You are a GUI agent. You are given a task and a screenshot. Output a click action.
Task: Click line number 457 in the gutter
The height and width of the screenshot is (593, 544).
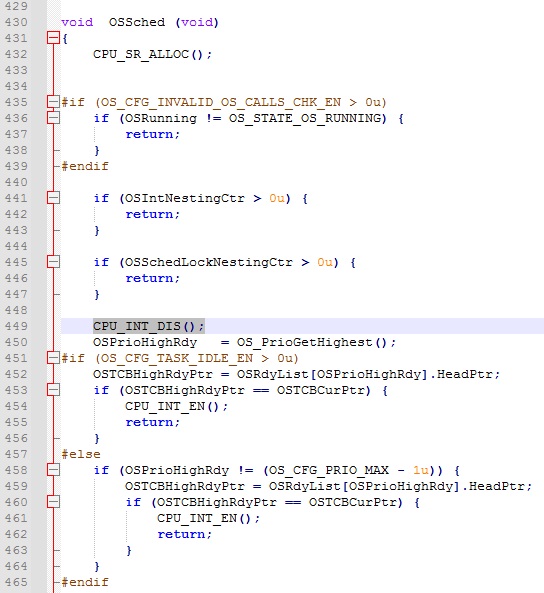16,454
